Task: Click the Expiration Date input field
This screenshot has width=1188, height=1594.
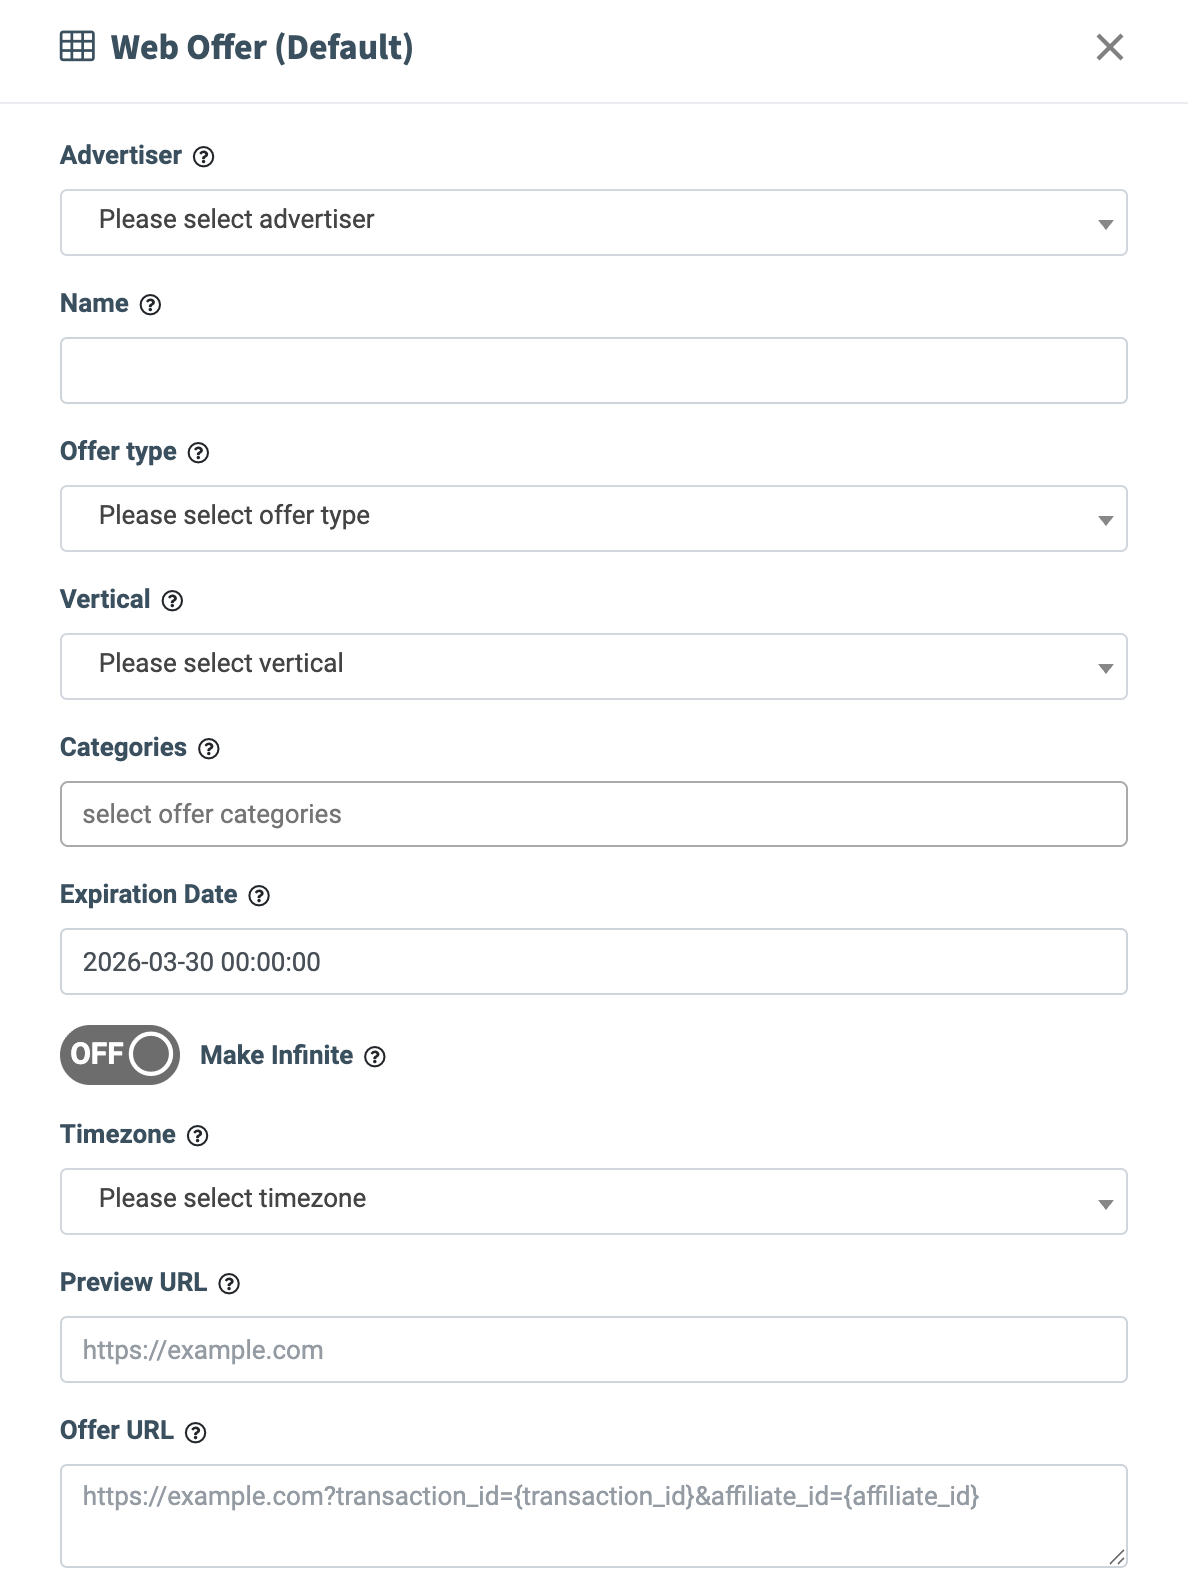Action: tap(593, 962)
